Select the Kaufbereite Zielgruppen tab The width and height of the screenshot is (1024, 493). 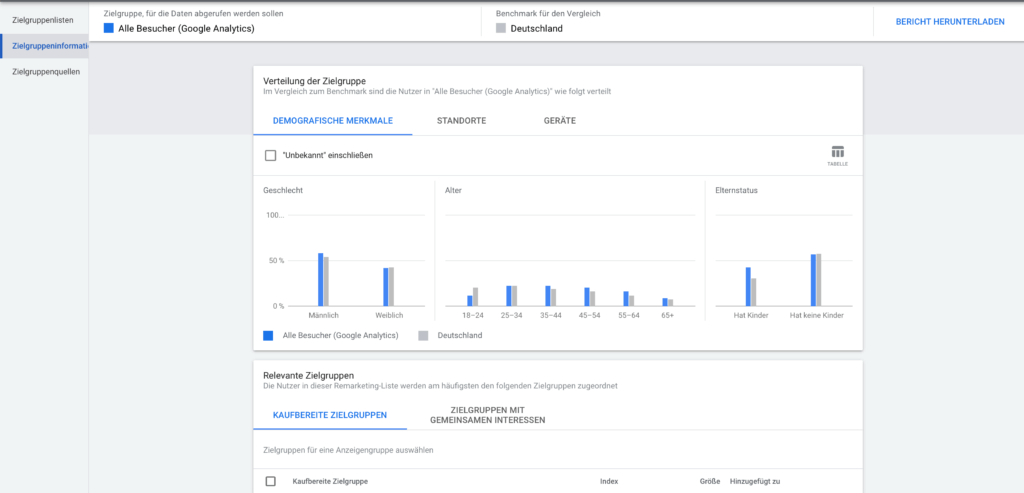(x=333, y=414)
